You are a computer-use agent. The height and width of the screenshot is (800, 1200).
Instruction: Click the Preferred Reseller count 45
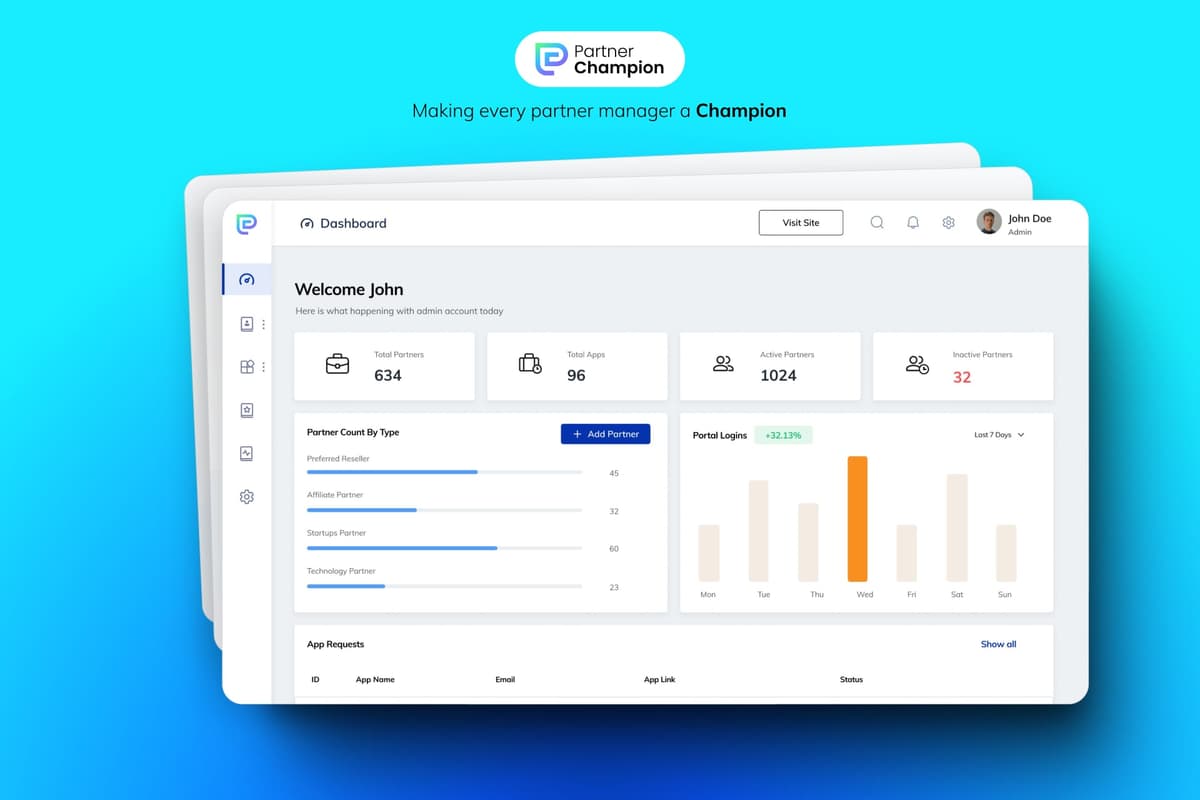pyautogui.click(x=614, y=473)
